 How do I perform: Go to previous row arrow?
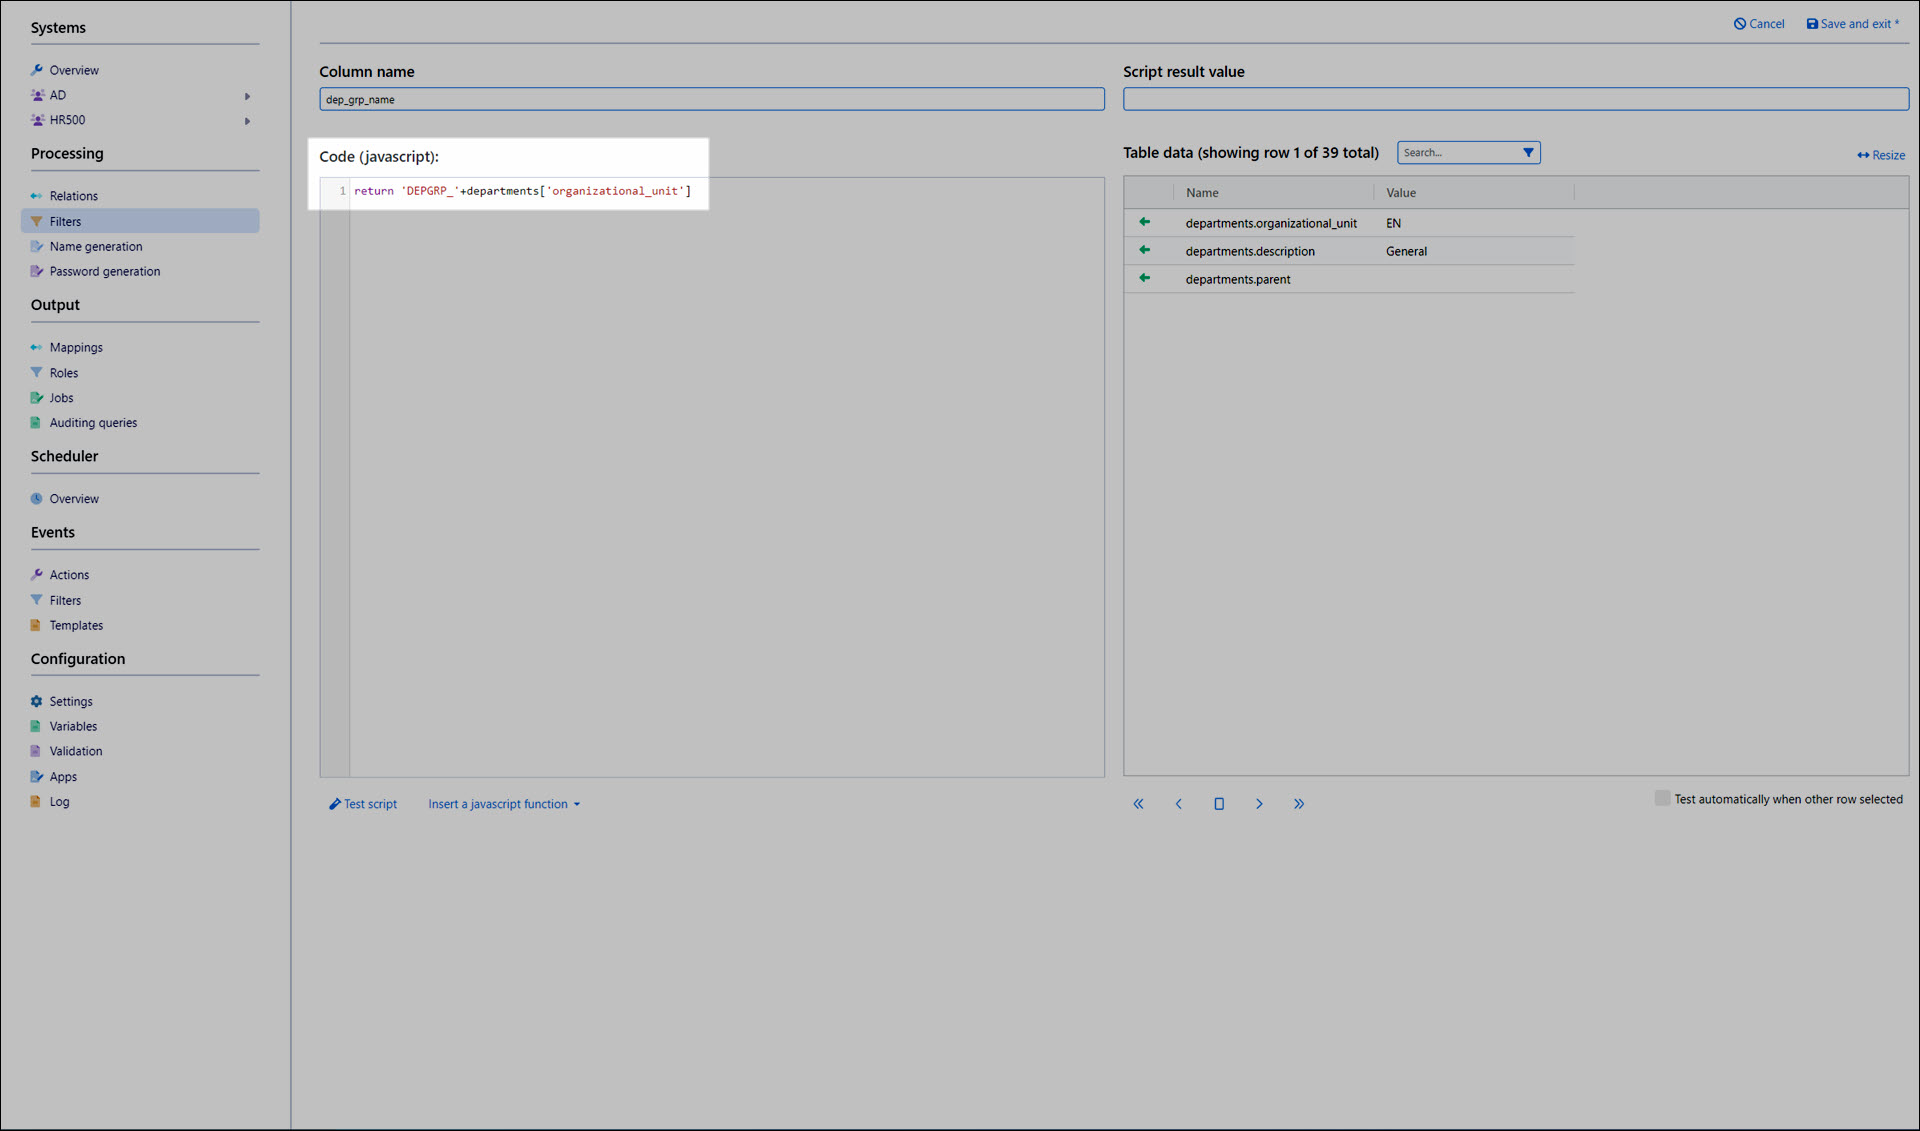(1178, 804)
